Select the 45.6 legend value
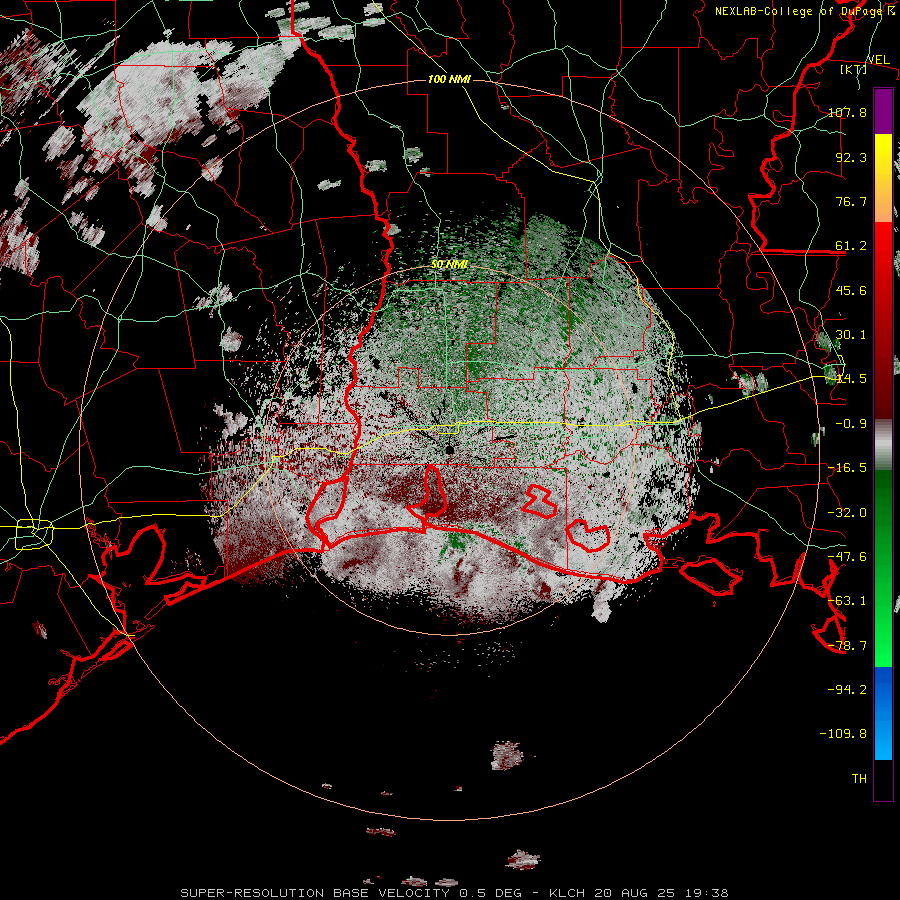 click(851, 290)
